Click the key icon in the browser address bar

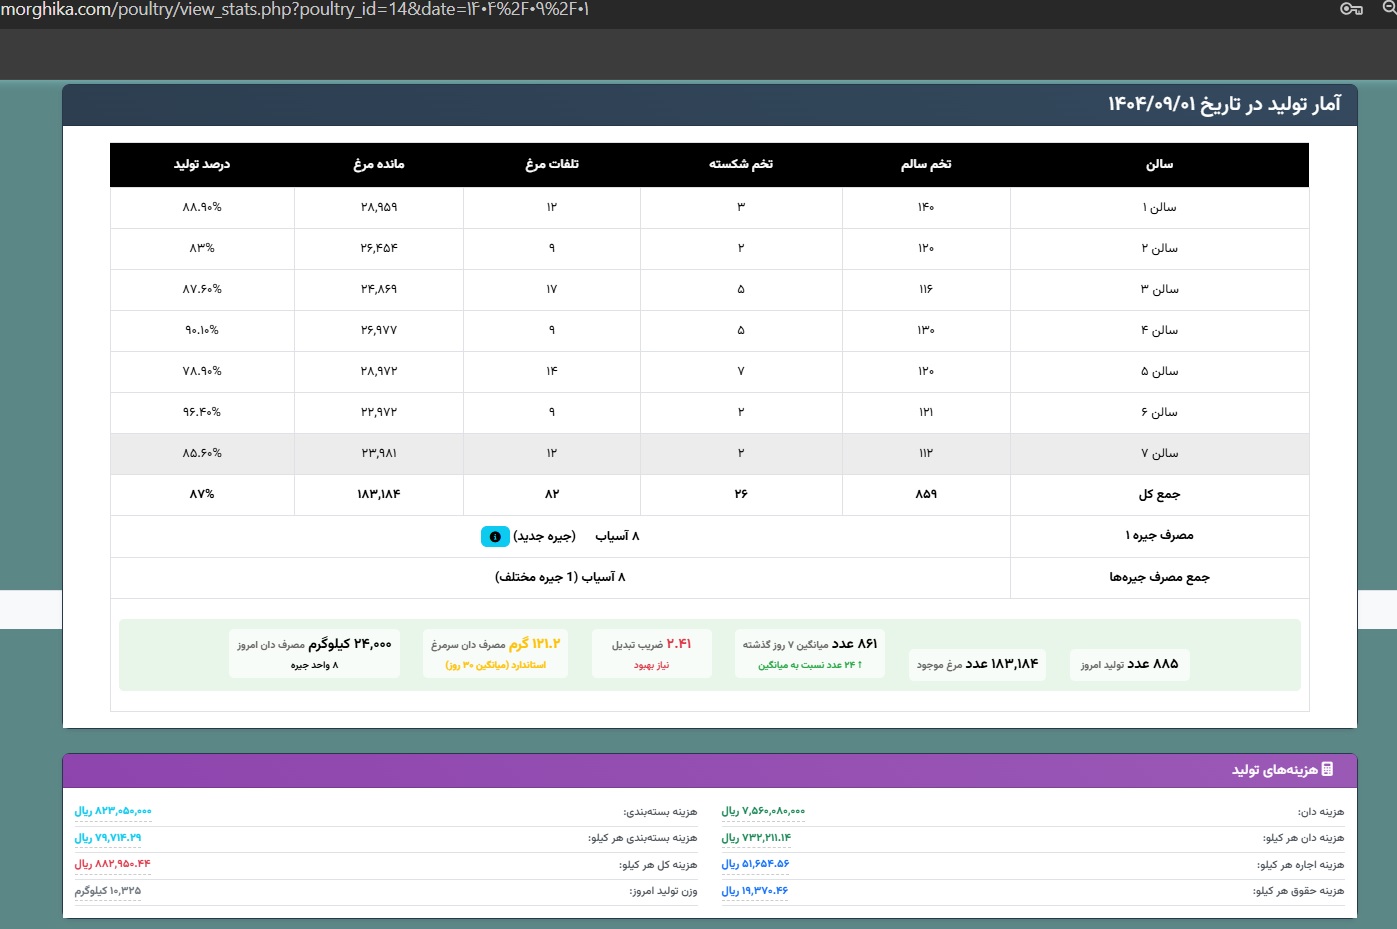(1353, 10)
